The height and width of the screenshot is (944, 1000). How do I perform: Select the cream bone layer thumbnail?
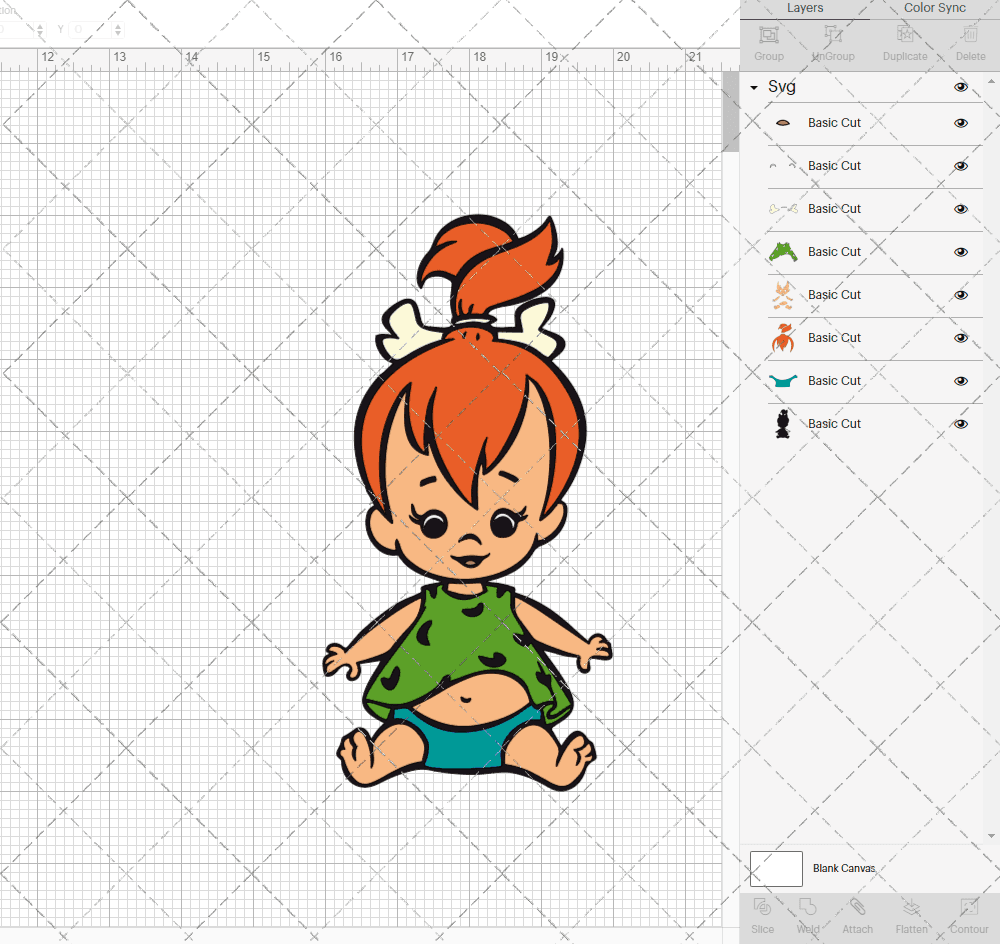click(x=783, y=209)
